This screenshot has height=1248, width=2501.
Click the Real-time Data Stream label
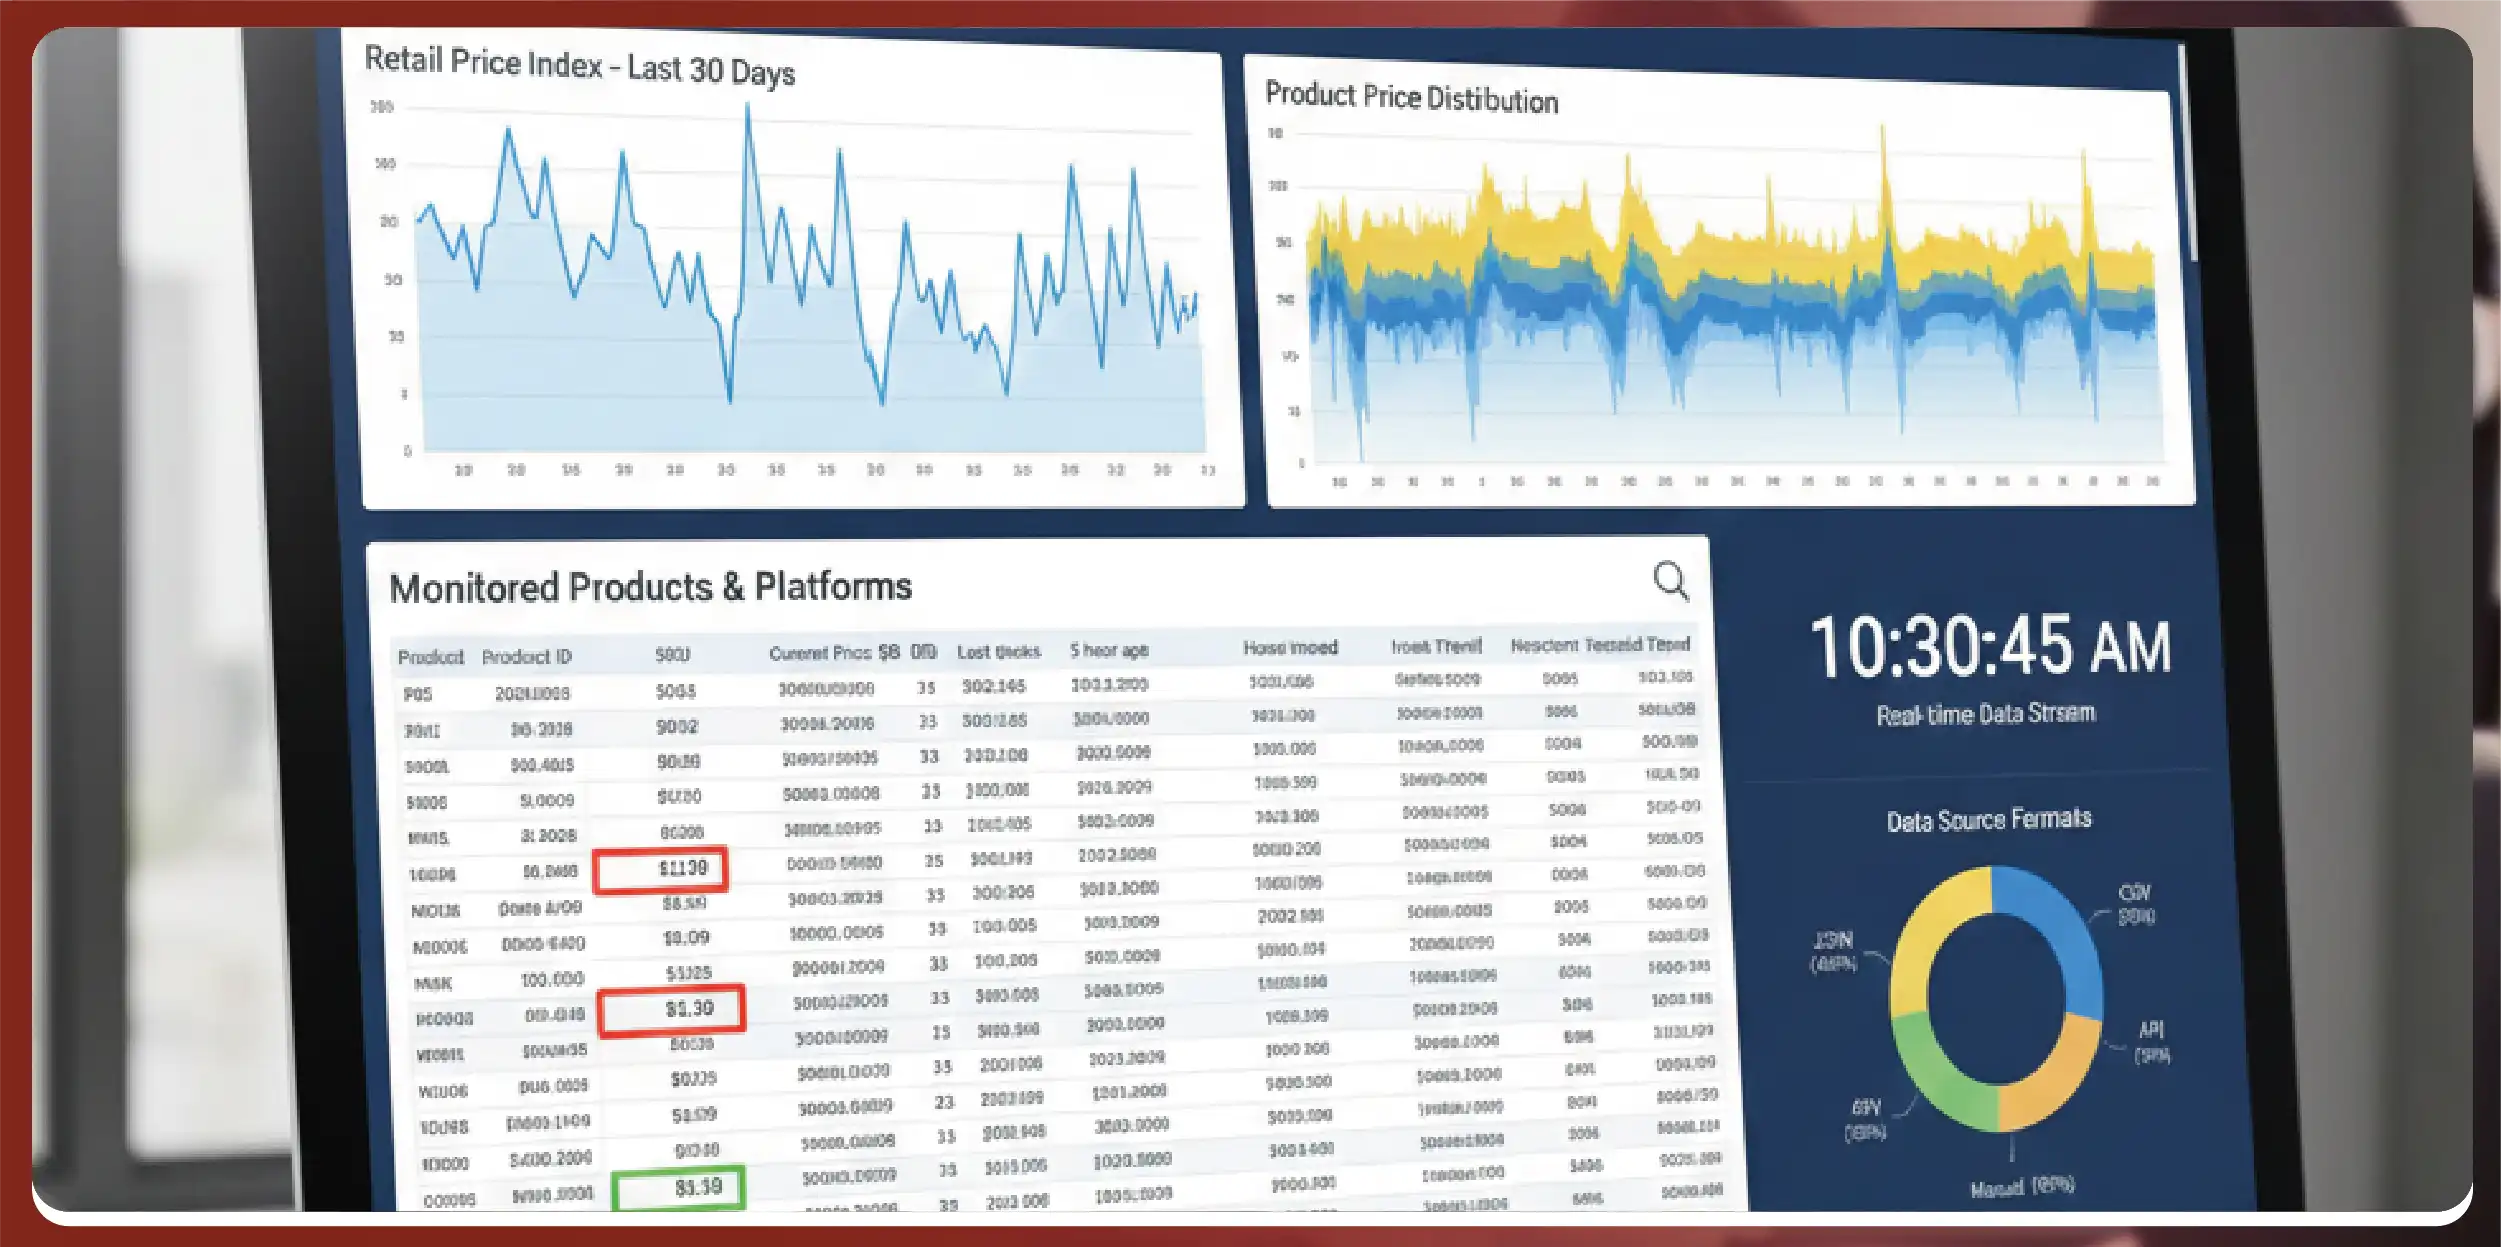(x=1985, y=714)
